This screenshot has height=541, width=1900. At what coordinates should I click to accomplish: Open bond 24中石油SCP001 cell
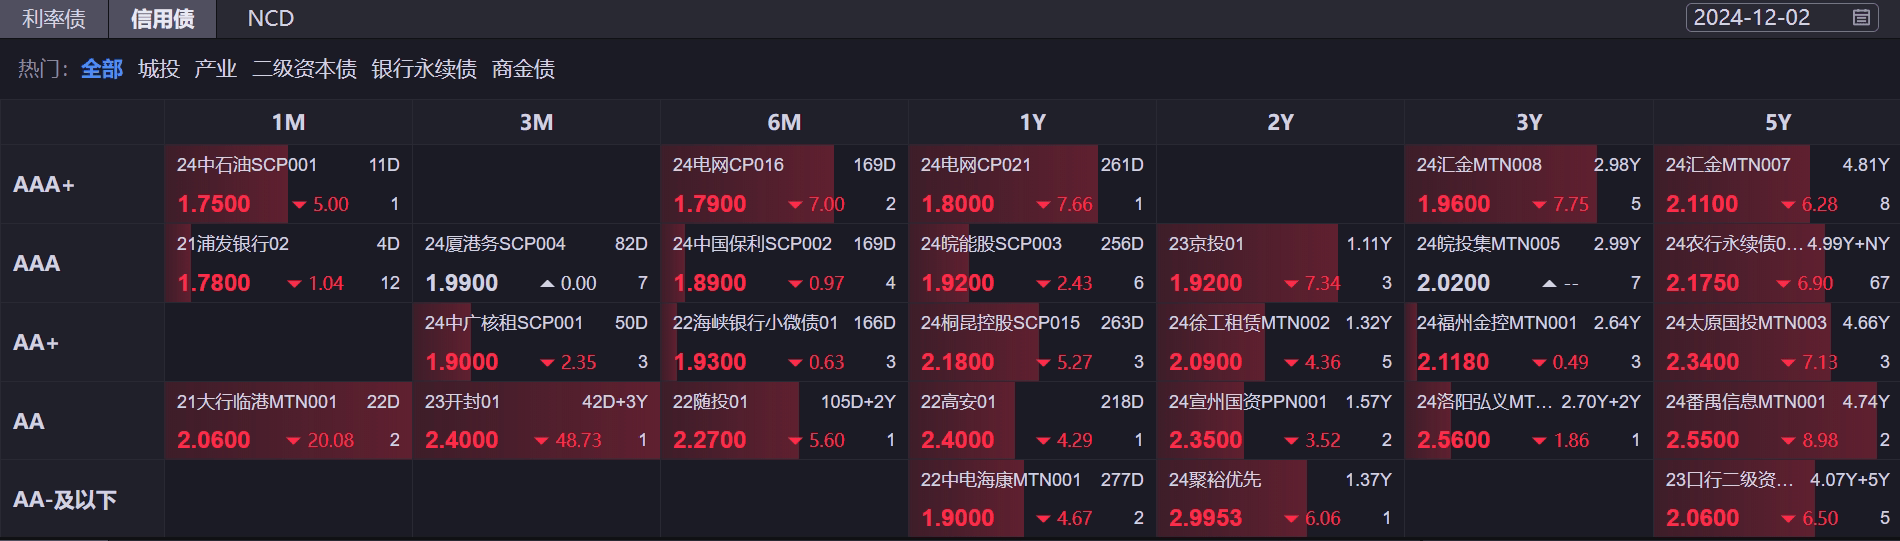click(247, 165)
